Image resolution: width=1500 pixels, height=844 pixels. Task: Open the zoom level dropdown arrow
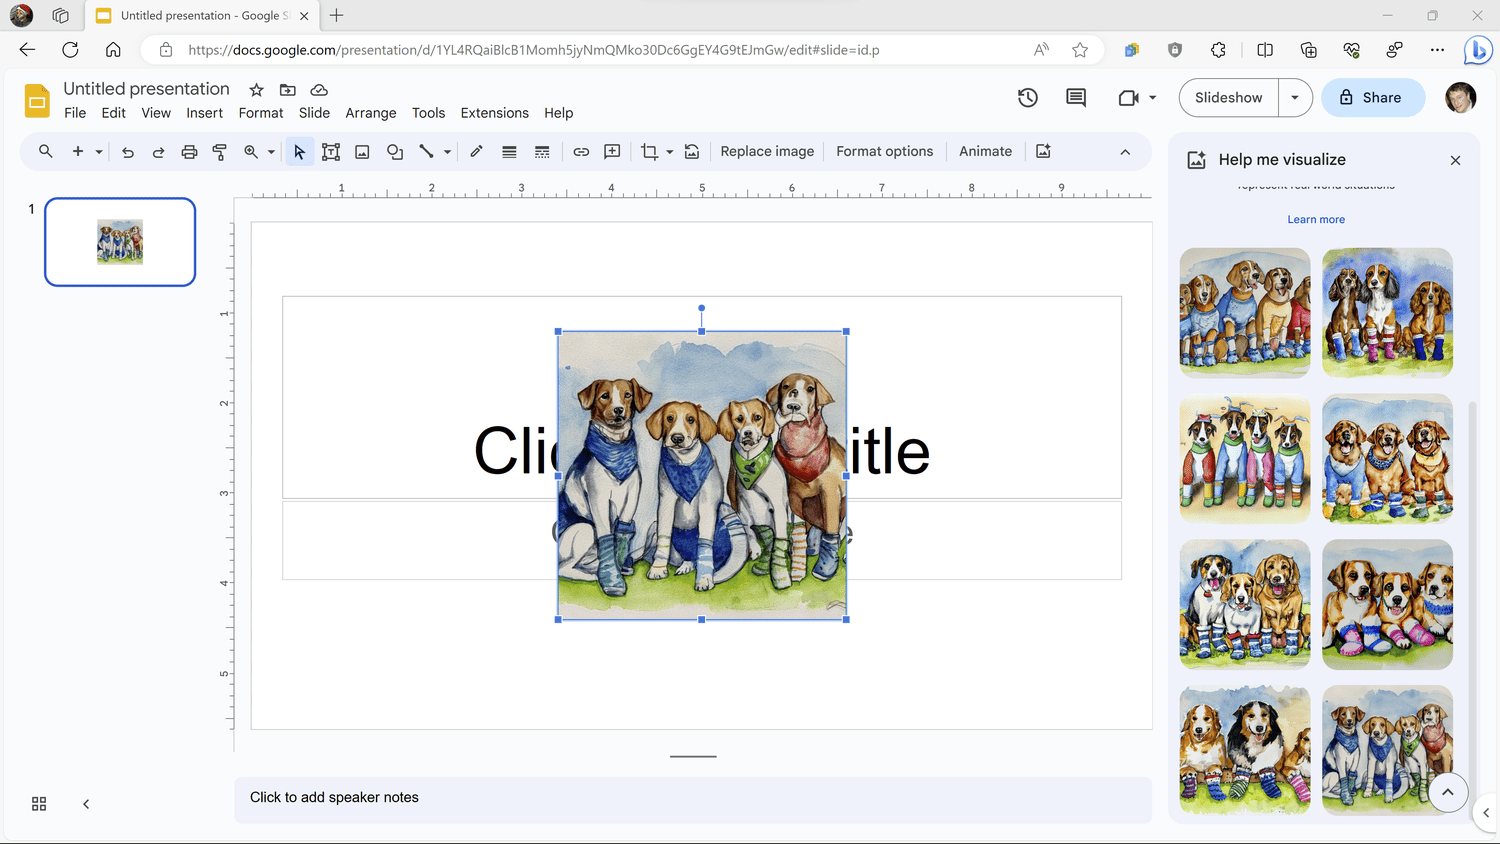coord(271,152)
